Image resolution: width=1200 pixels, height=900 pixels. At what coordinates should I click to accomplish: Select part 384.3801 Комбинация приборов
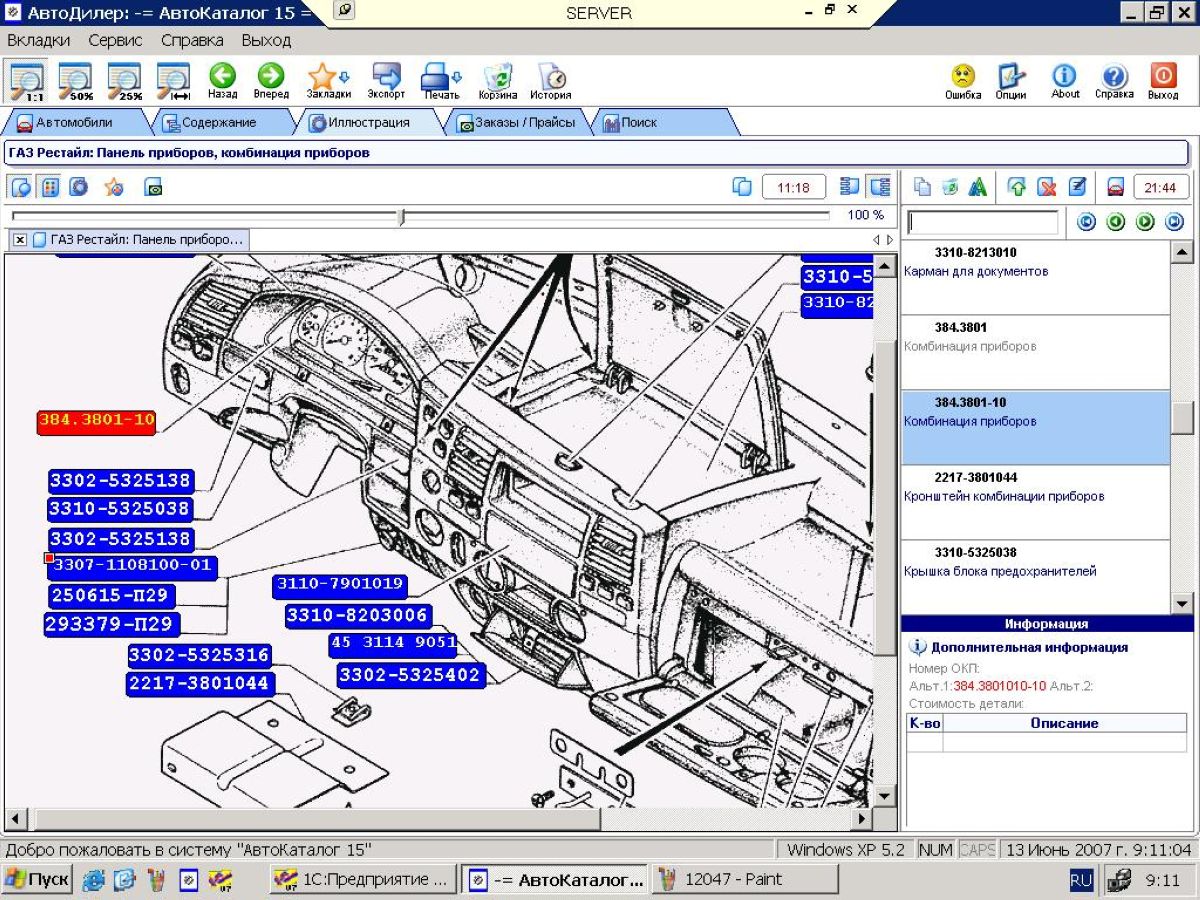coord(1035,353)
